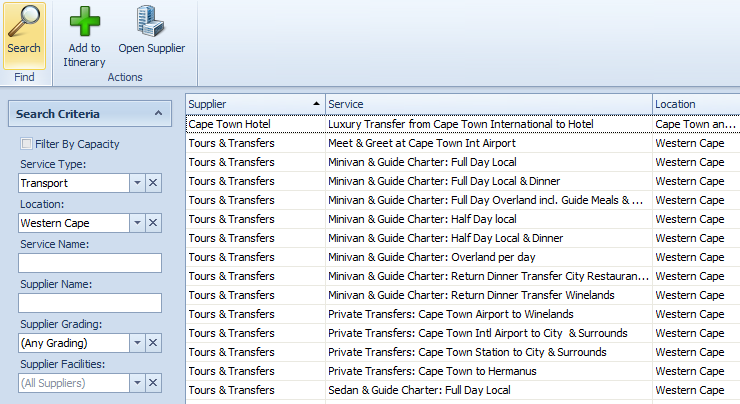This screenshot has width=740, height=404.
Task: Click Western Cape cell in Winelands airport row
Action: [x=696, y=314]
